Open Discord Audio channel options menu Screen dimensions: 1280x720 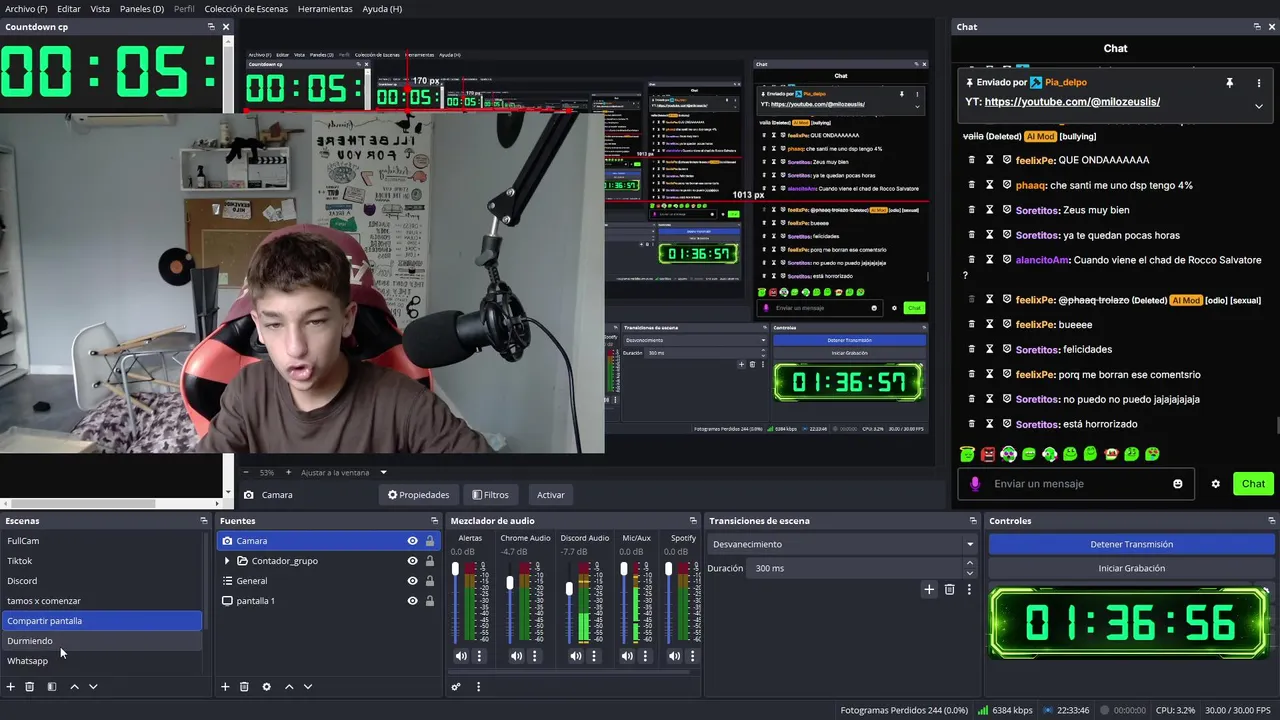594,656
